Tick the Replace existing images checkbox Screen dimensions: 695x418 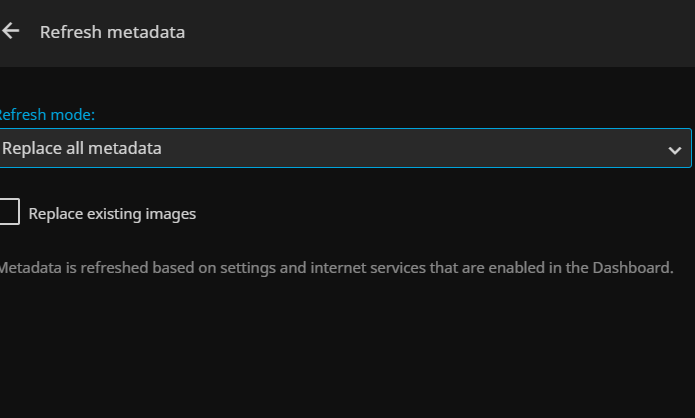[x=8, y=212]
